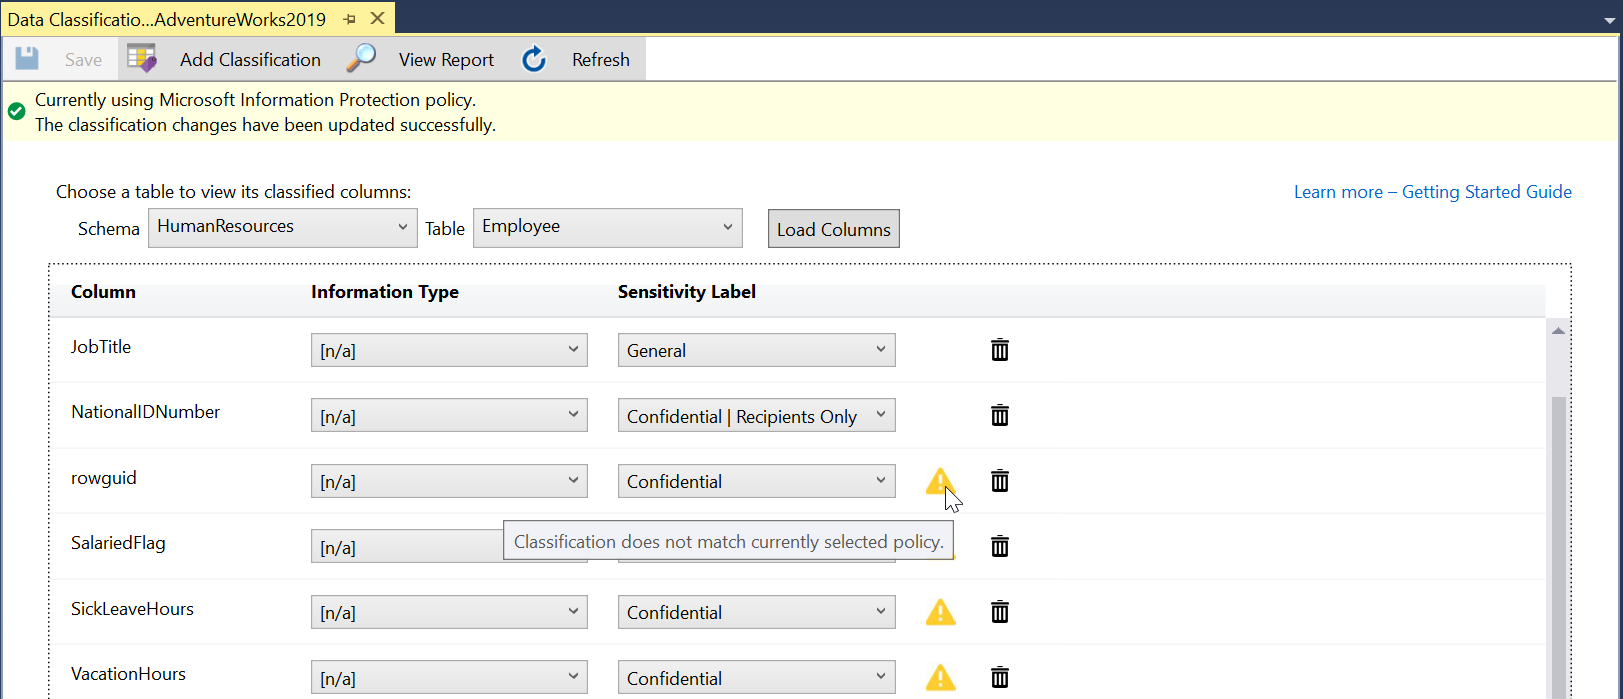Click the Load Columns button
Image resolution: width=1623 pixels, height=699 pixels.
point(833,229)
